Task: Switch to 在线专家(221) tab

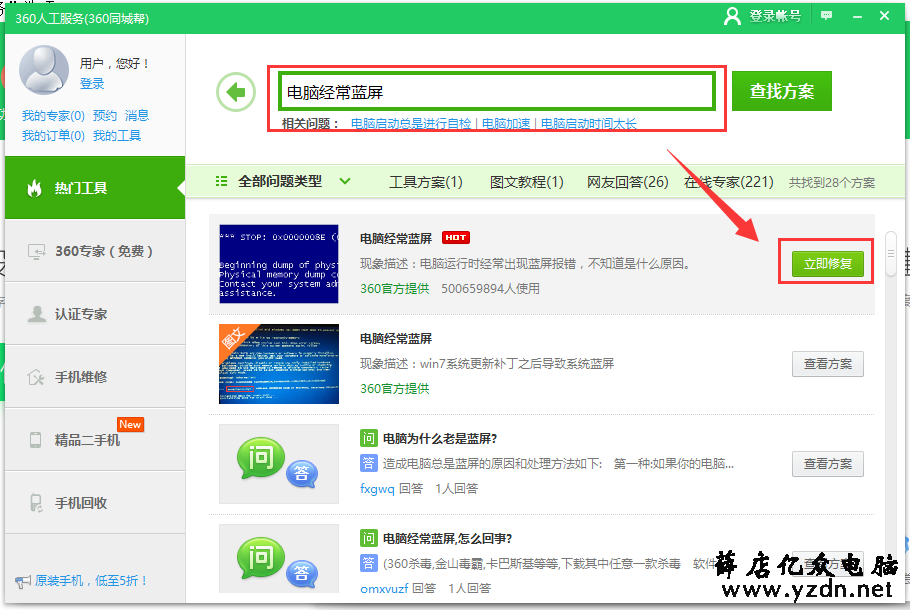Action: [x=728, y=182]
